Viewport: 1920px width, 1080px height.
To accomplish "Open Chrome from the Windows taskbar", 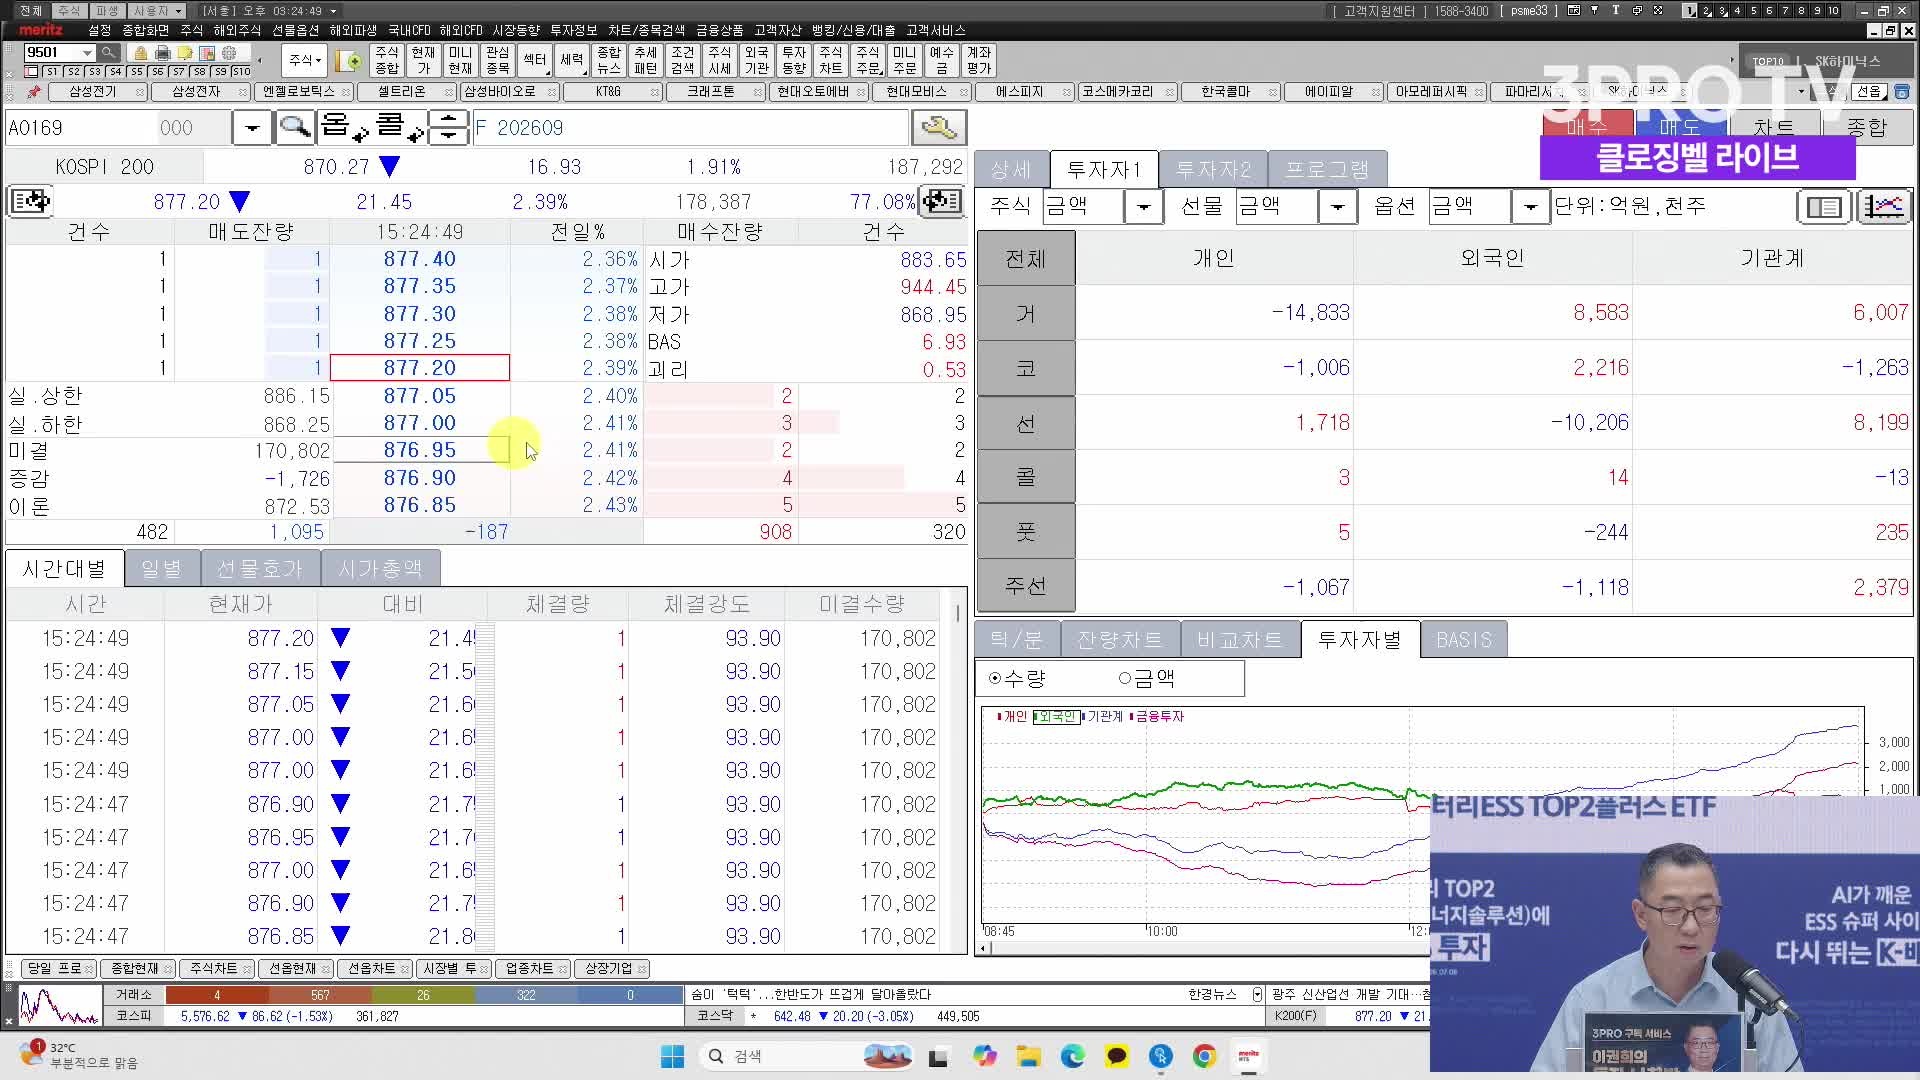I will coord(1204,1056).
